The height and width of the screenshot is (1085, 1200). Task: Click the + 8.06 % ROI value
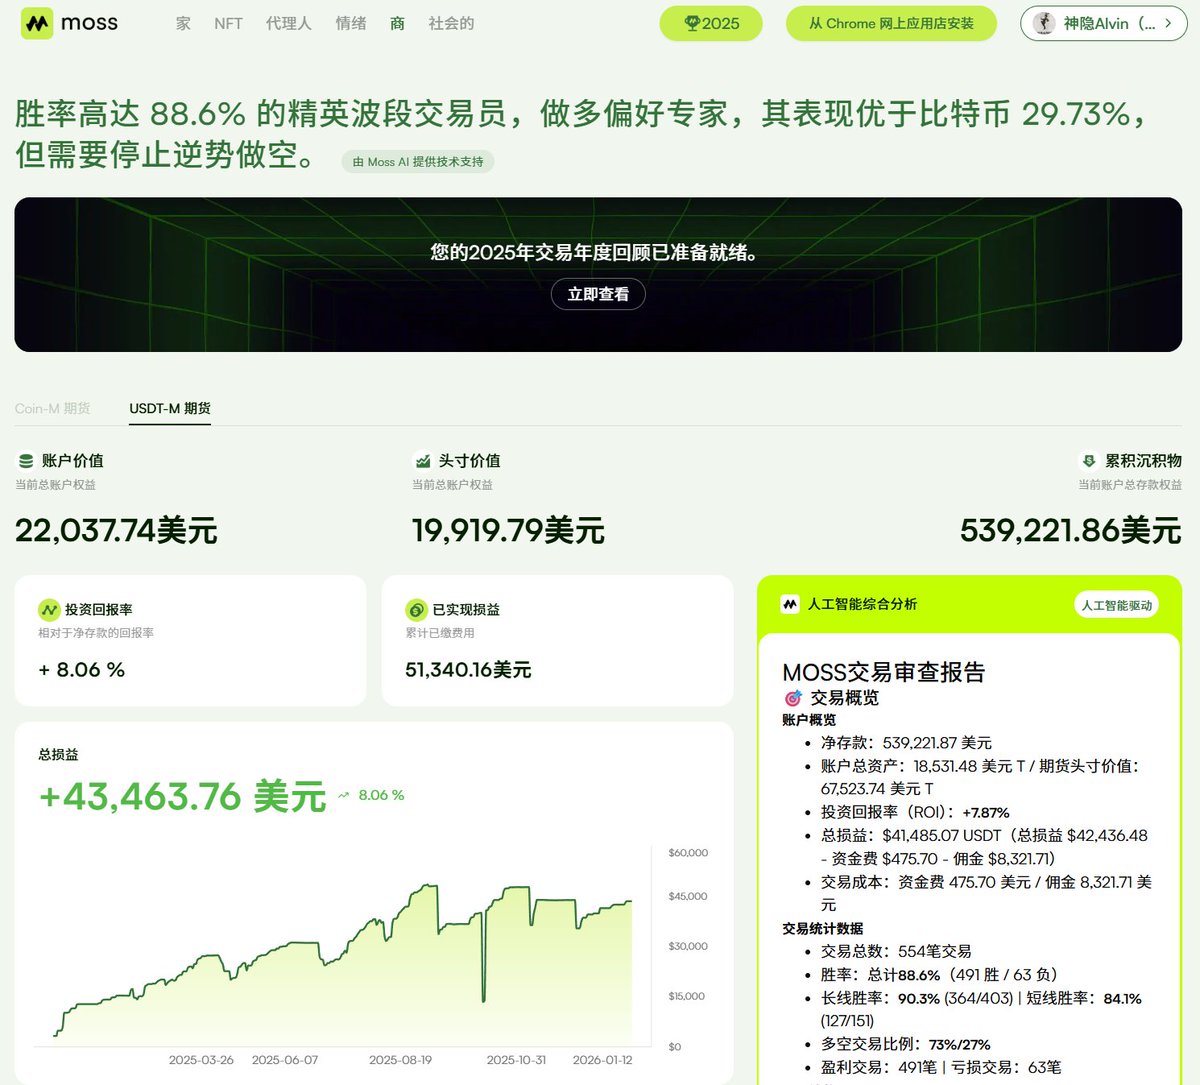click(81, 670)
